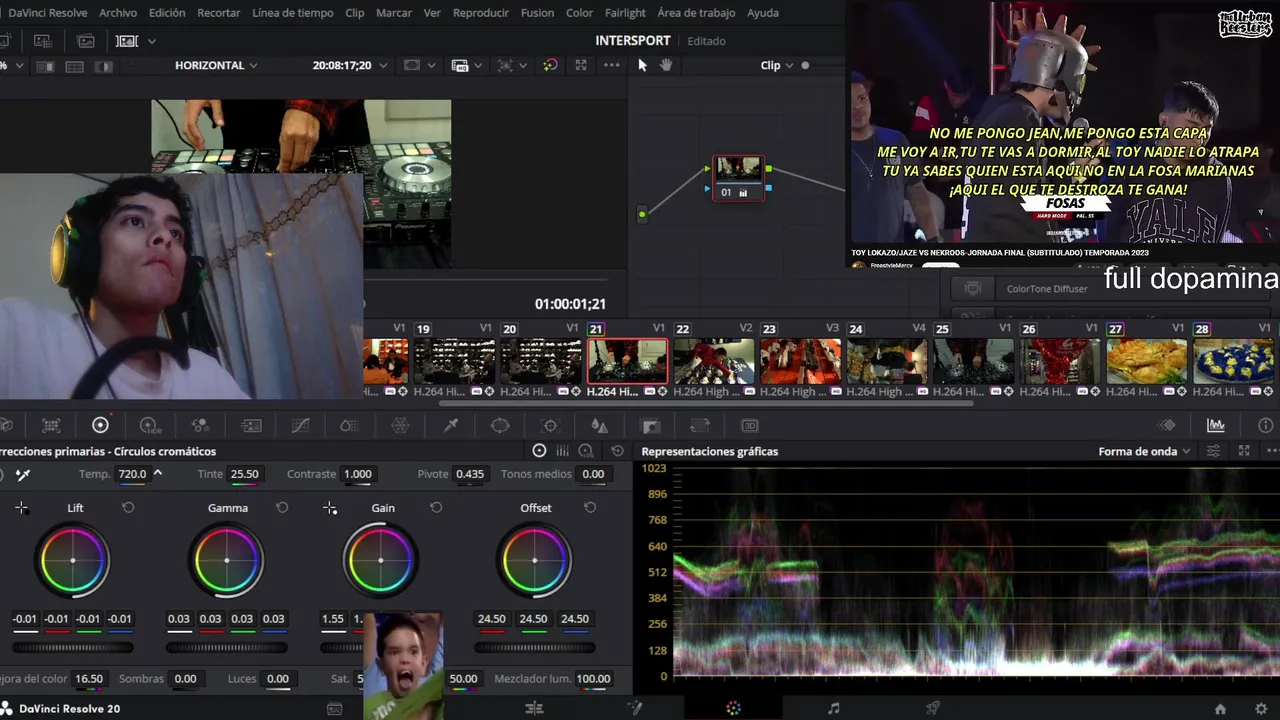Screen dimensions: 1280x720
Task: Switch primaries to bars mode
Action: [562, 451]
